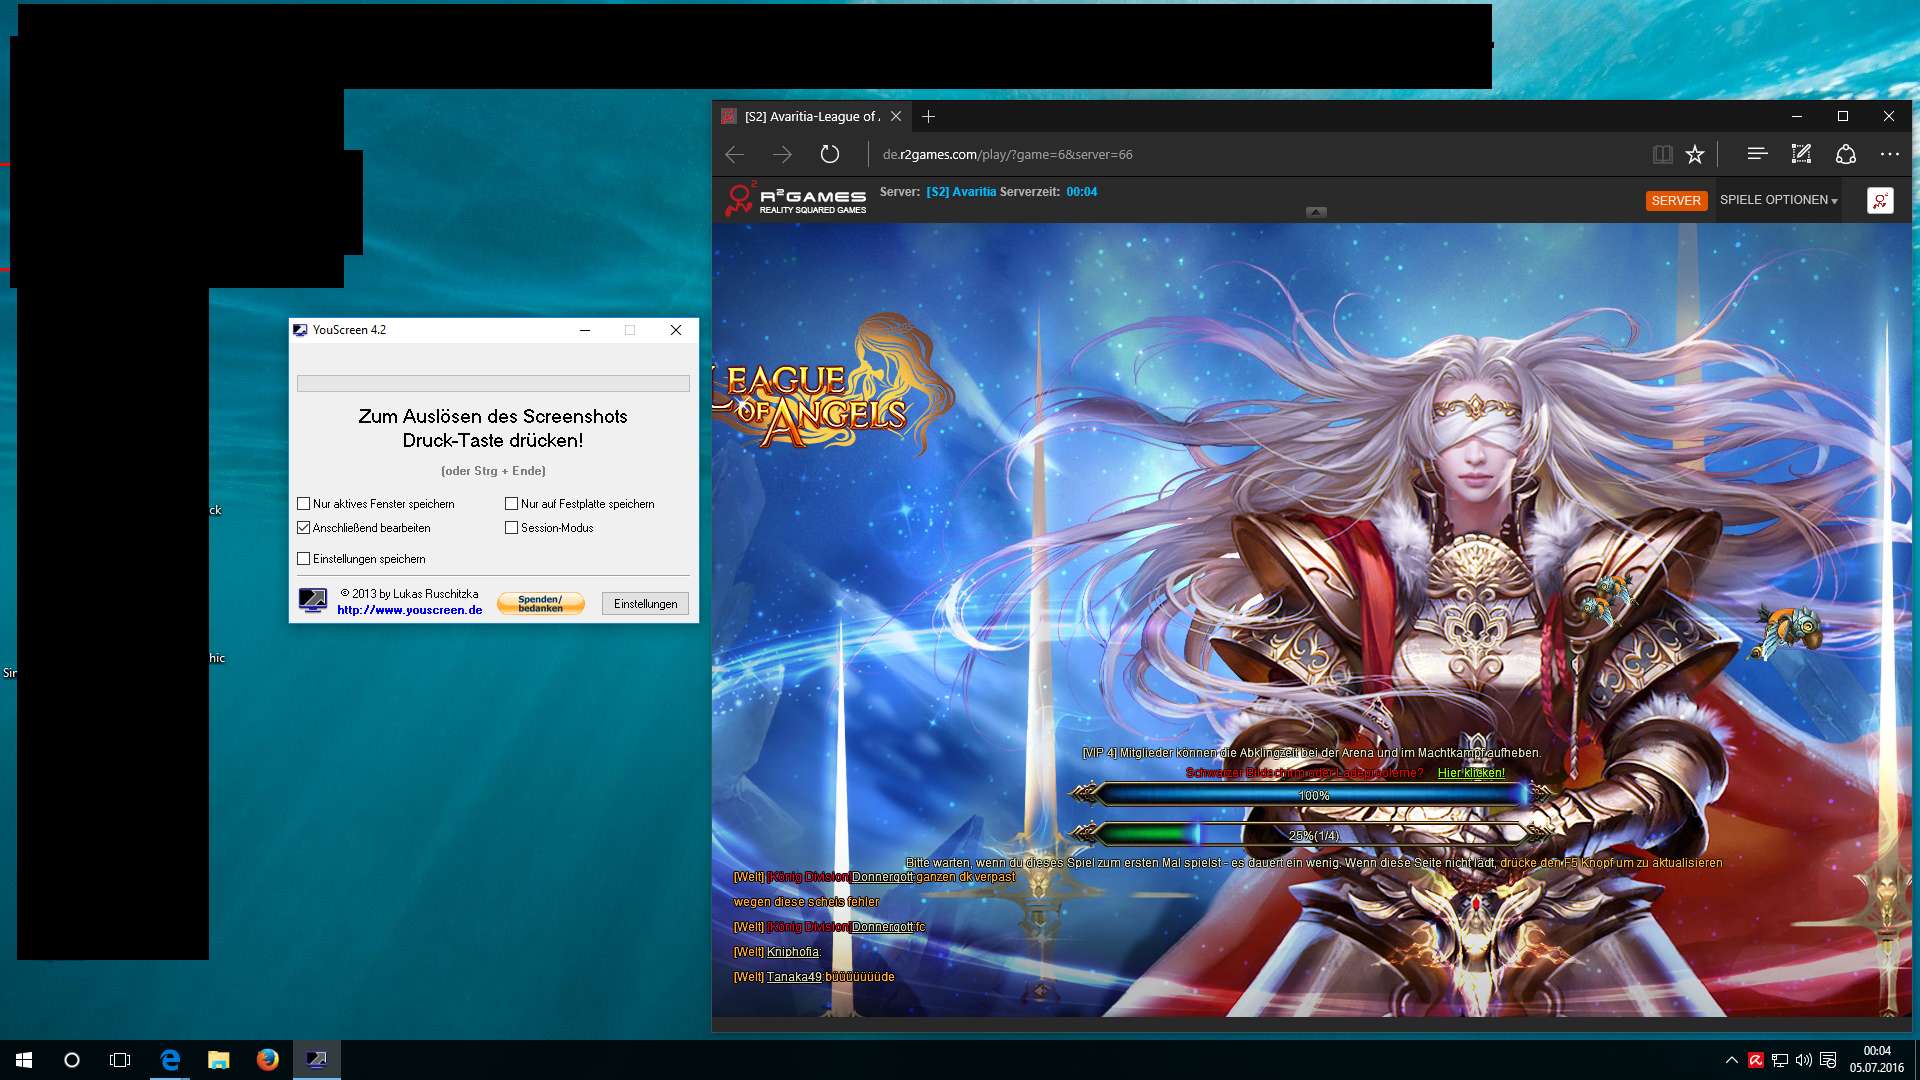The width and height of the screenshot is (1920, 1080).
Task: Add page to favorites star icon
Action: point(1694,154)
